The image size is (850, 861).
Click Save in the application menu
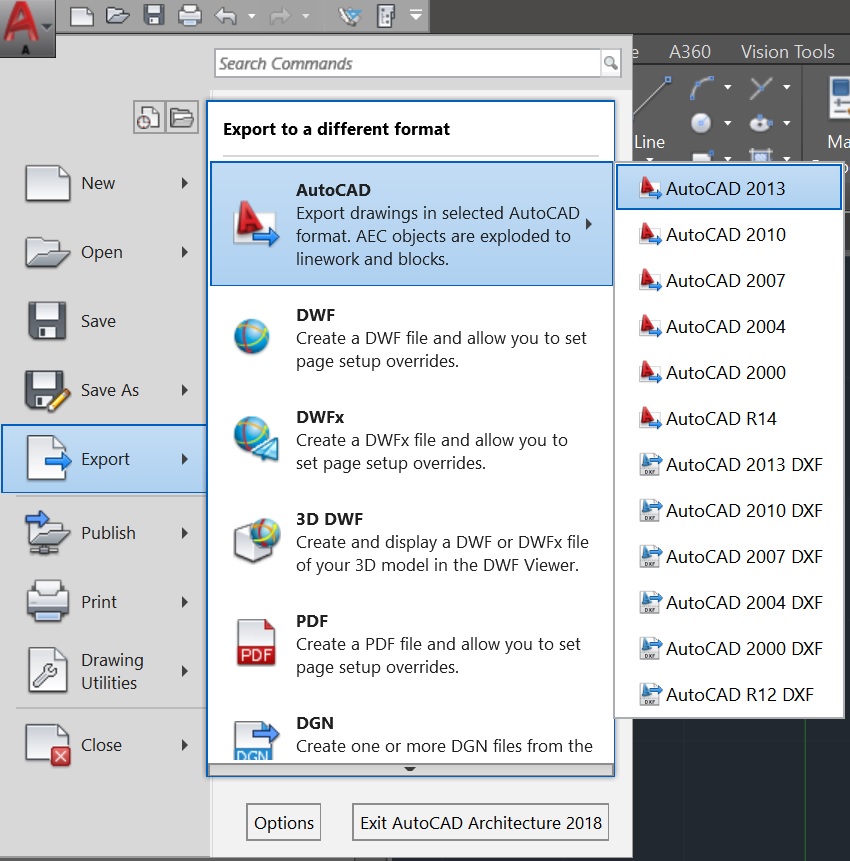pos(104,321)
